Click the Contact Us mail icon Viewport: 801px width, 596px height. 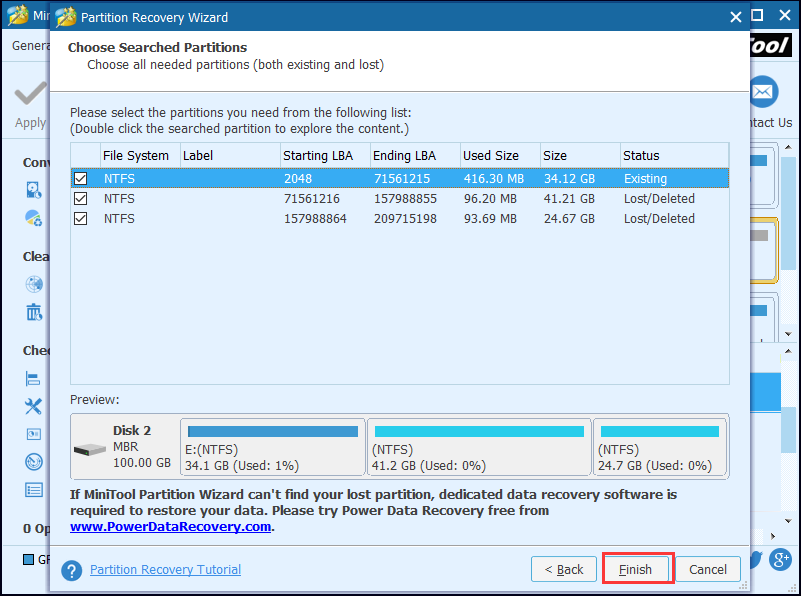click(x=764, y=92)
